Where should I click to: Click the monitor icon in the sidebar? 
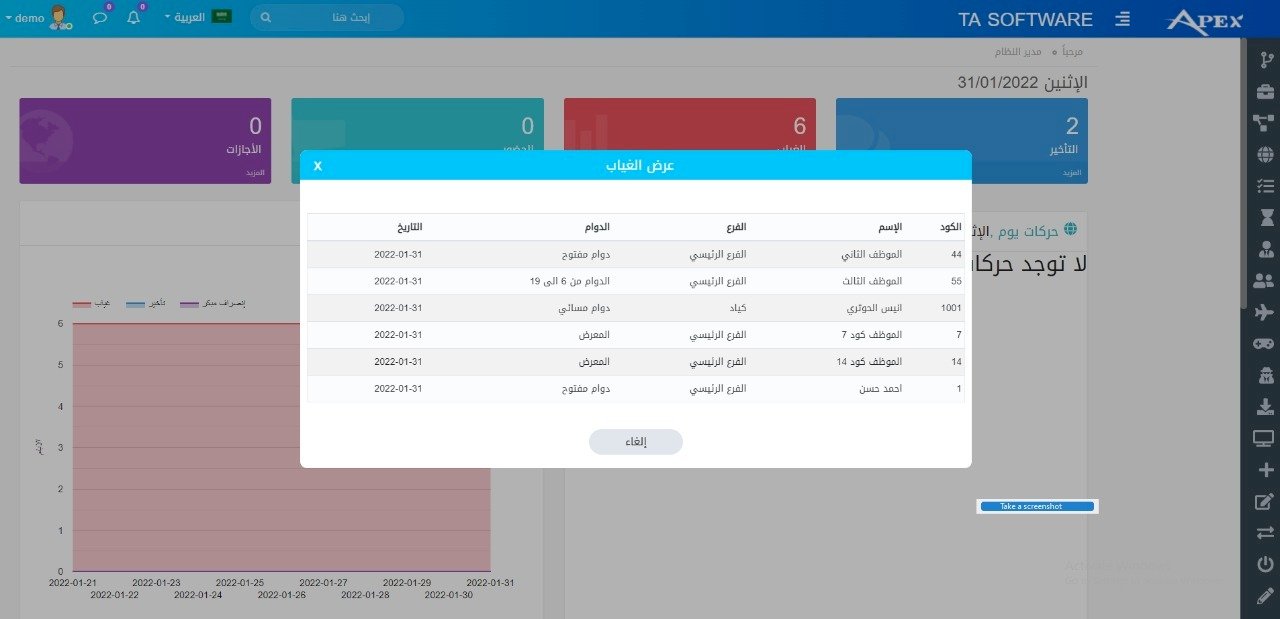pyautogui.click(x=1264, y=438)
